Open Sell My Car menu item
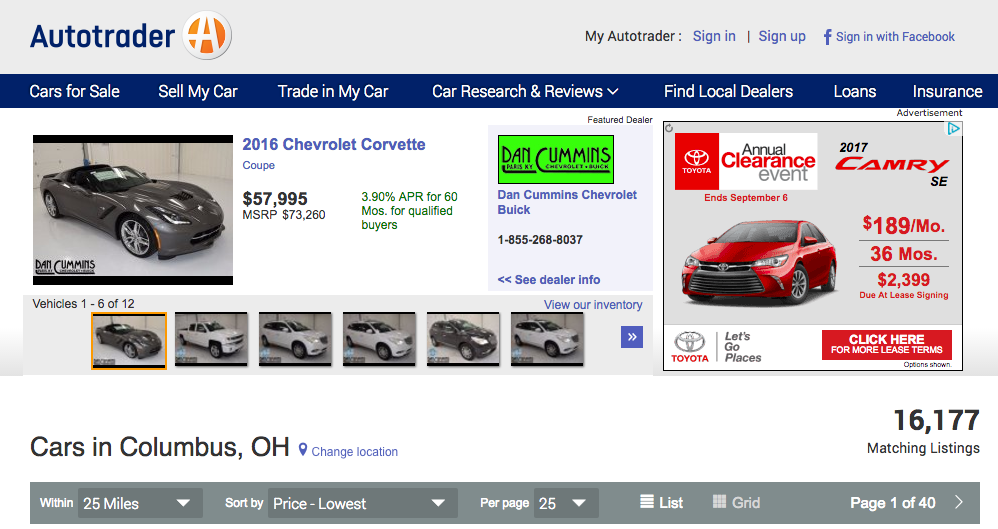Image resolution: width=998 pixels, height=529 pixels. click(198, 91)
